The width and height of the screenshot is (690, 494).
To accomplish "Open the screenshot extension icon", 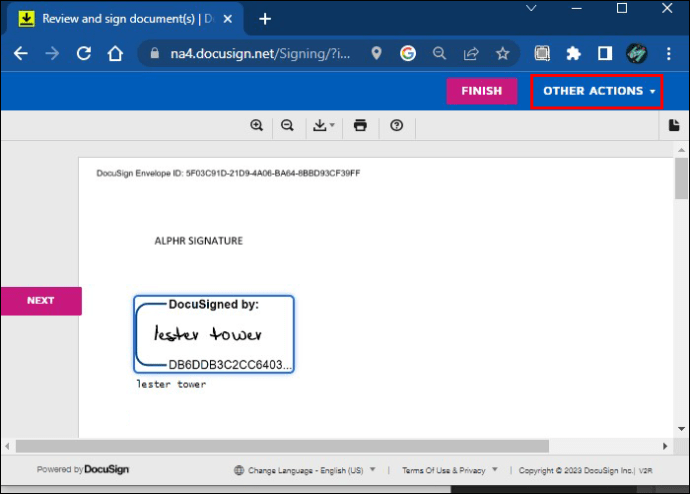I will (542, 54).
